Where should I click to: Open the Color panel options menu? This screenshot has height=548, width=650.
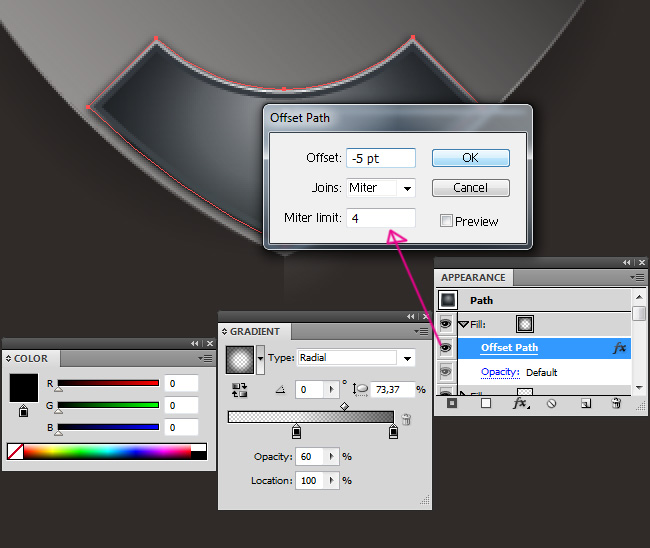(x=205, y=358)
